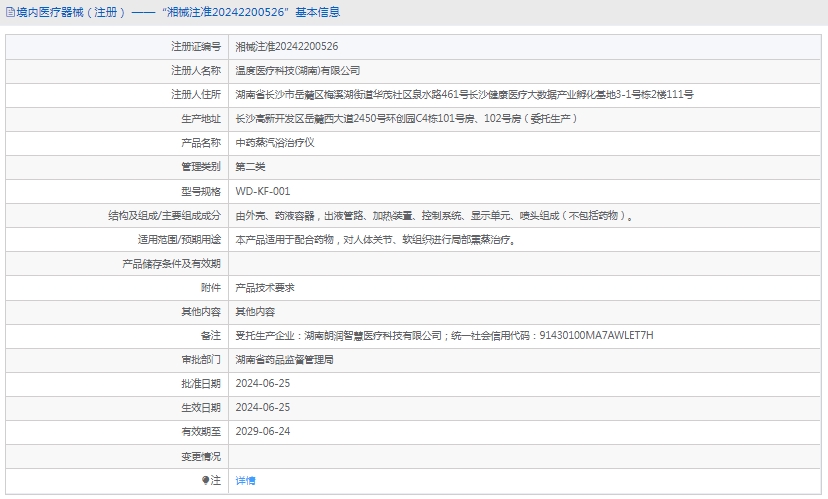This screenshot has height=499, width=828.
Task: Click approving department 湖南省药品监督管理局
Action: click(x=284, y=359)
